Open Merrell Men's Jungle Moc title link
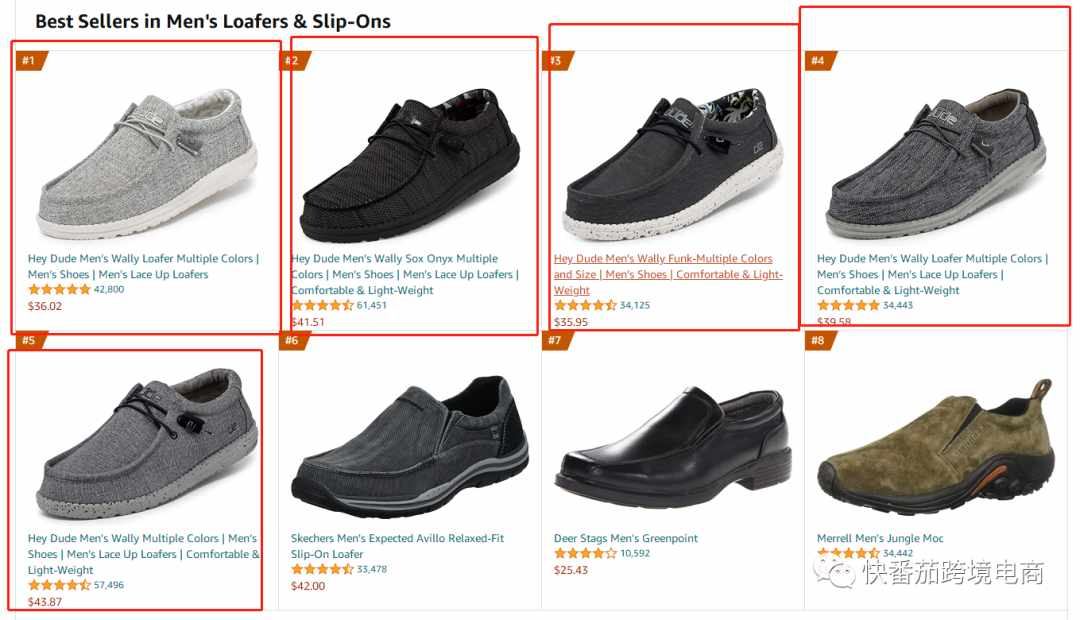 [880, 538]
